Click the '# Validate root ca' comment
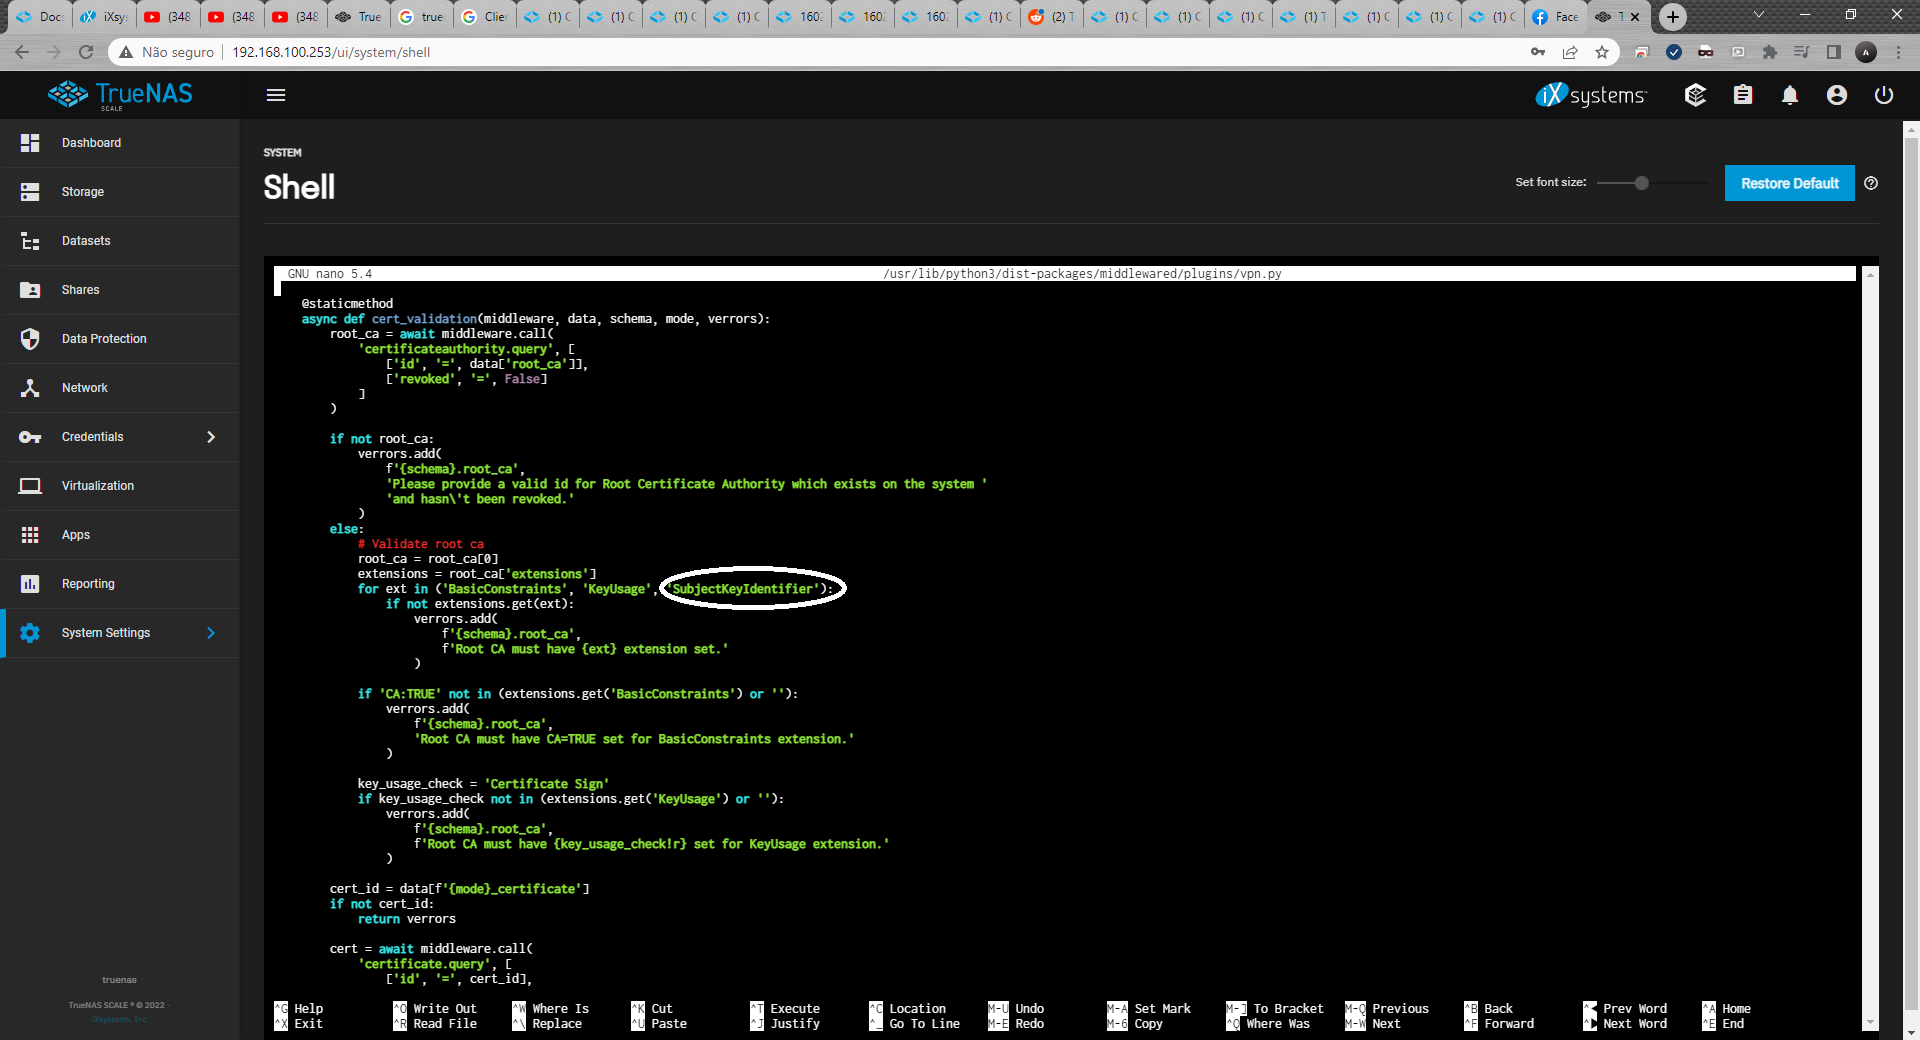This screenshot has width=1920, height=1040. pyautogui.click(x=421, y=544)
